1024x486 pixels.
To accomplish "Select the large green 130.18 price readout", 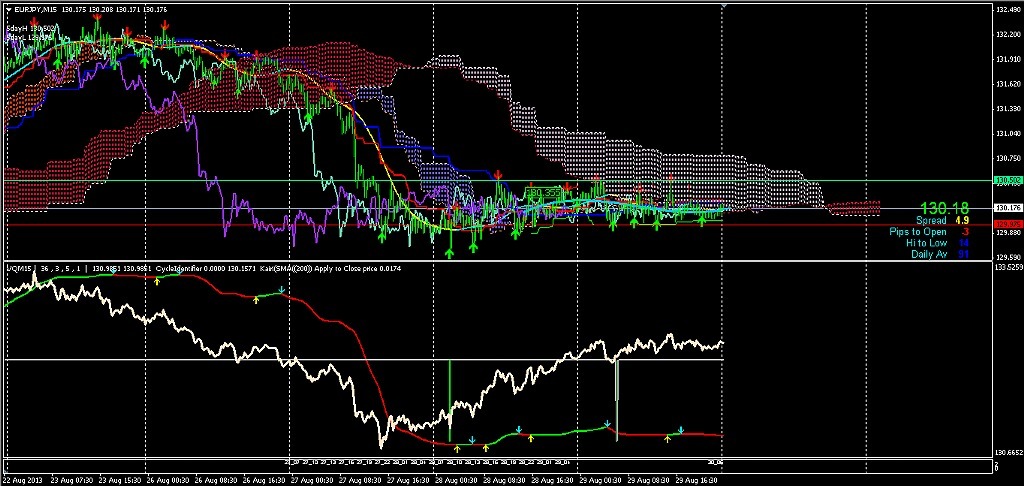I will [x=944, y=208].
